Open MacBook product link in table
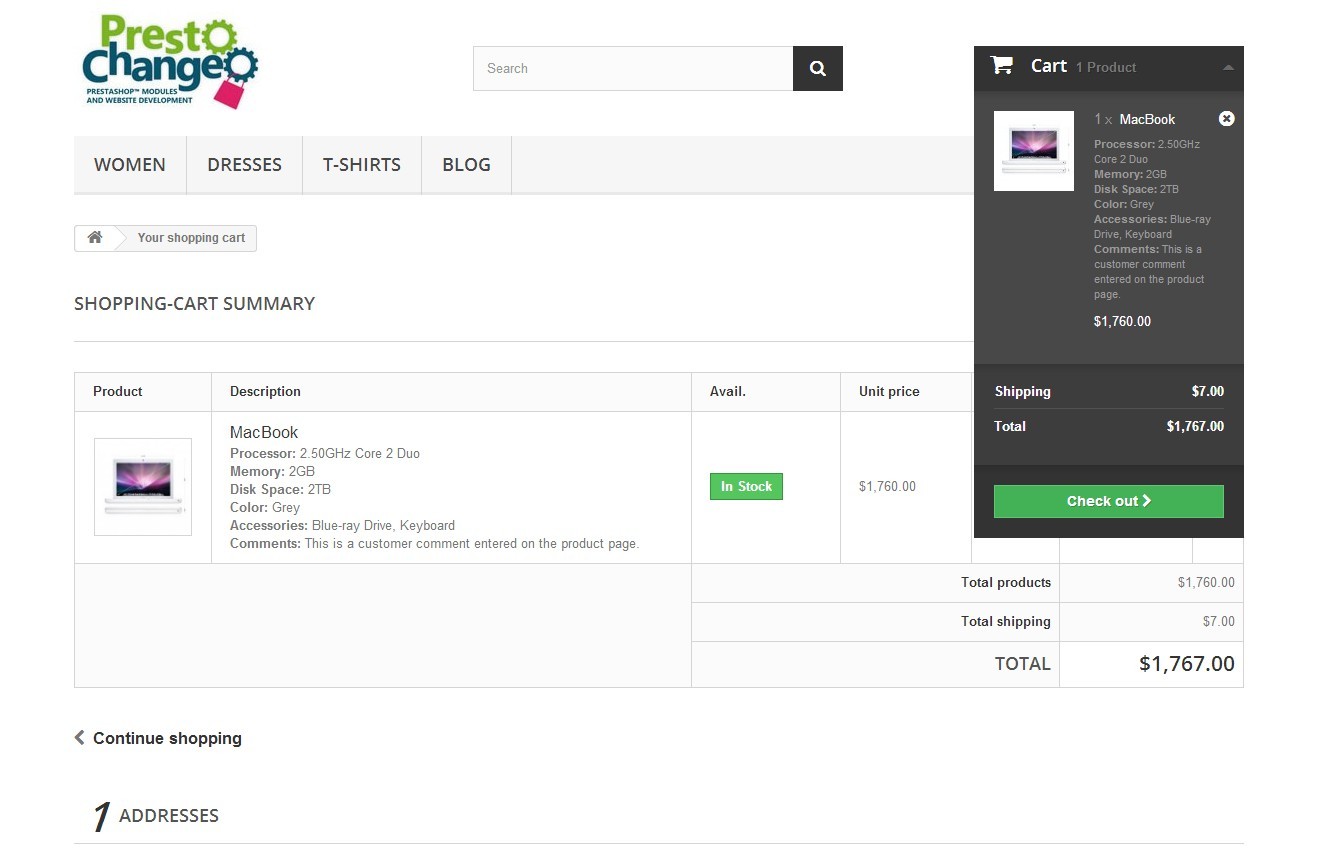The height and width of the screenshot is (857, 1332). pos(264,433)
